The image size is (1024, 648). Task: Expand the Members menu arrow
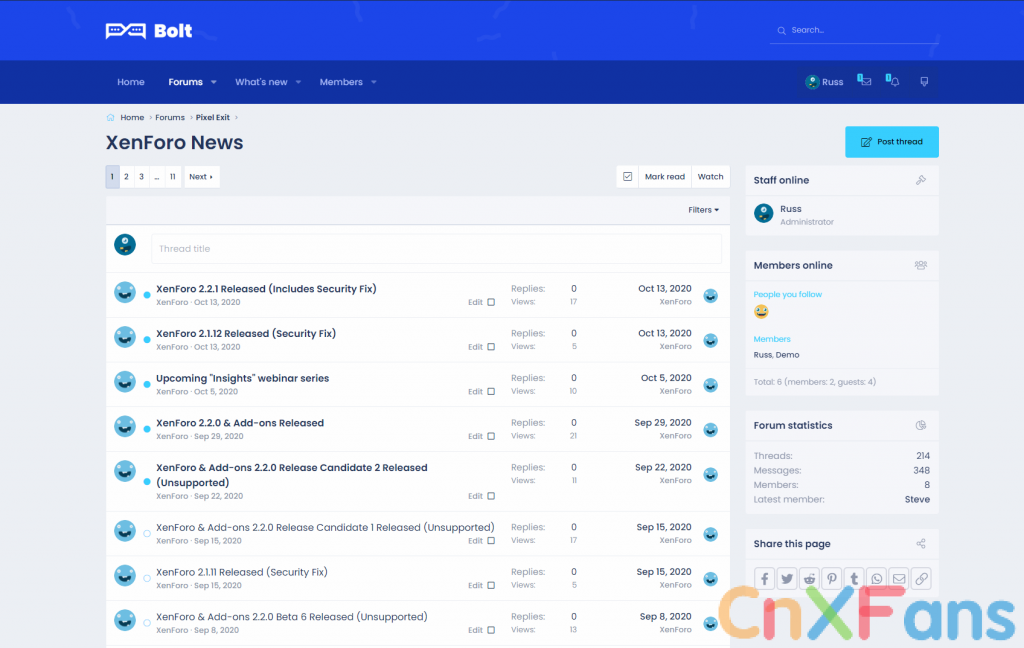[x=374, y=82]
